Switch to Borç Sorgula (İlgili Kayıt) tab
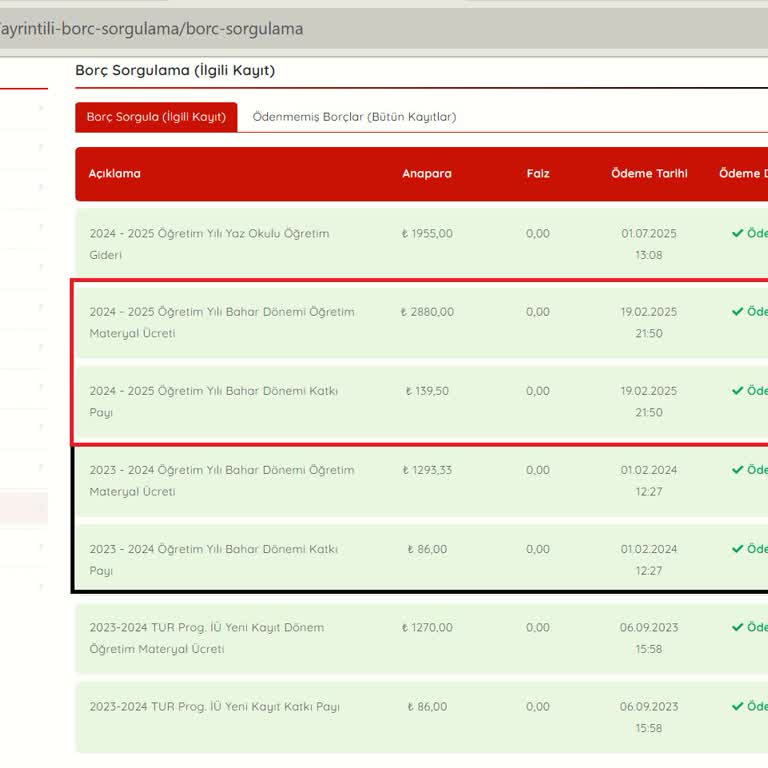Screen dimensions: 768x768 tap(156, 117)
